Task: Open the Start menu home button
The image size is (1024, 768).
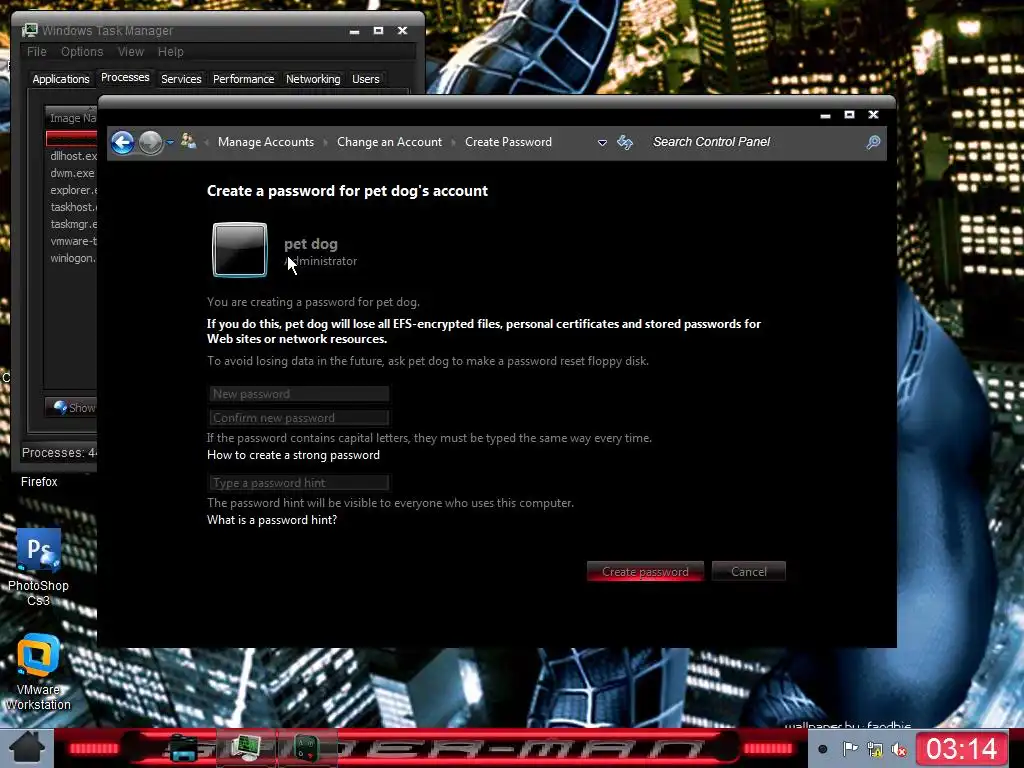Action: (26, 748)
